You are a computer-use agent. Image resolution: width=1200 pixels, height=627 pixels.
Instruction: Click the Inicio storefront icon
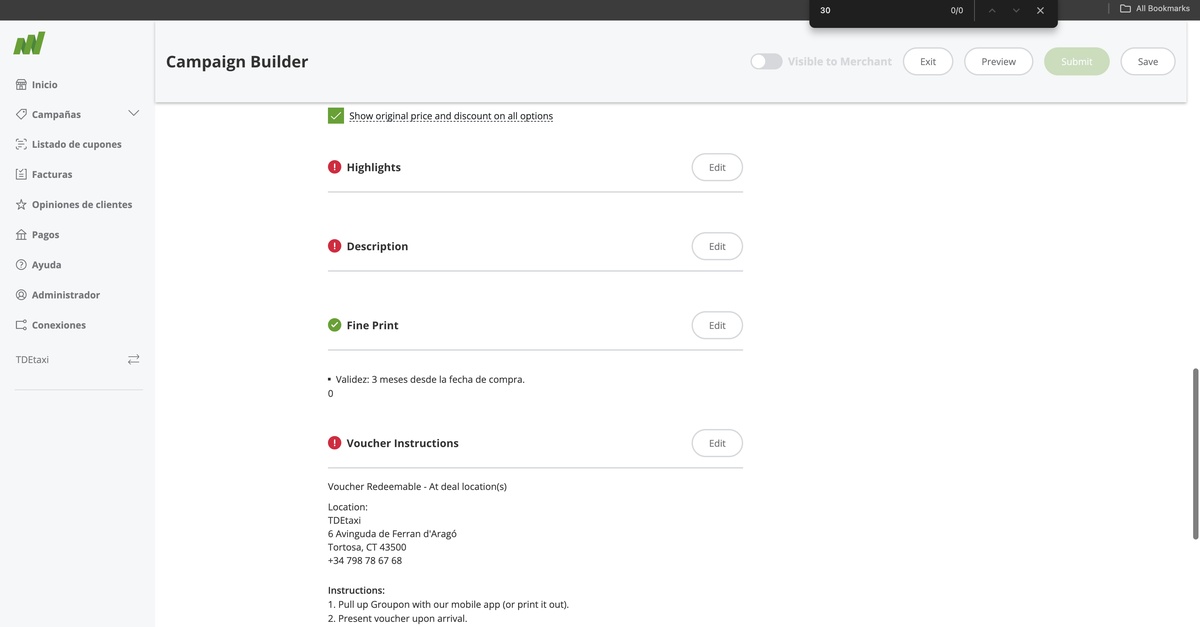(x=21, y=85)
